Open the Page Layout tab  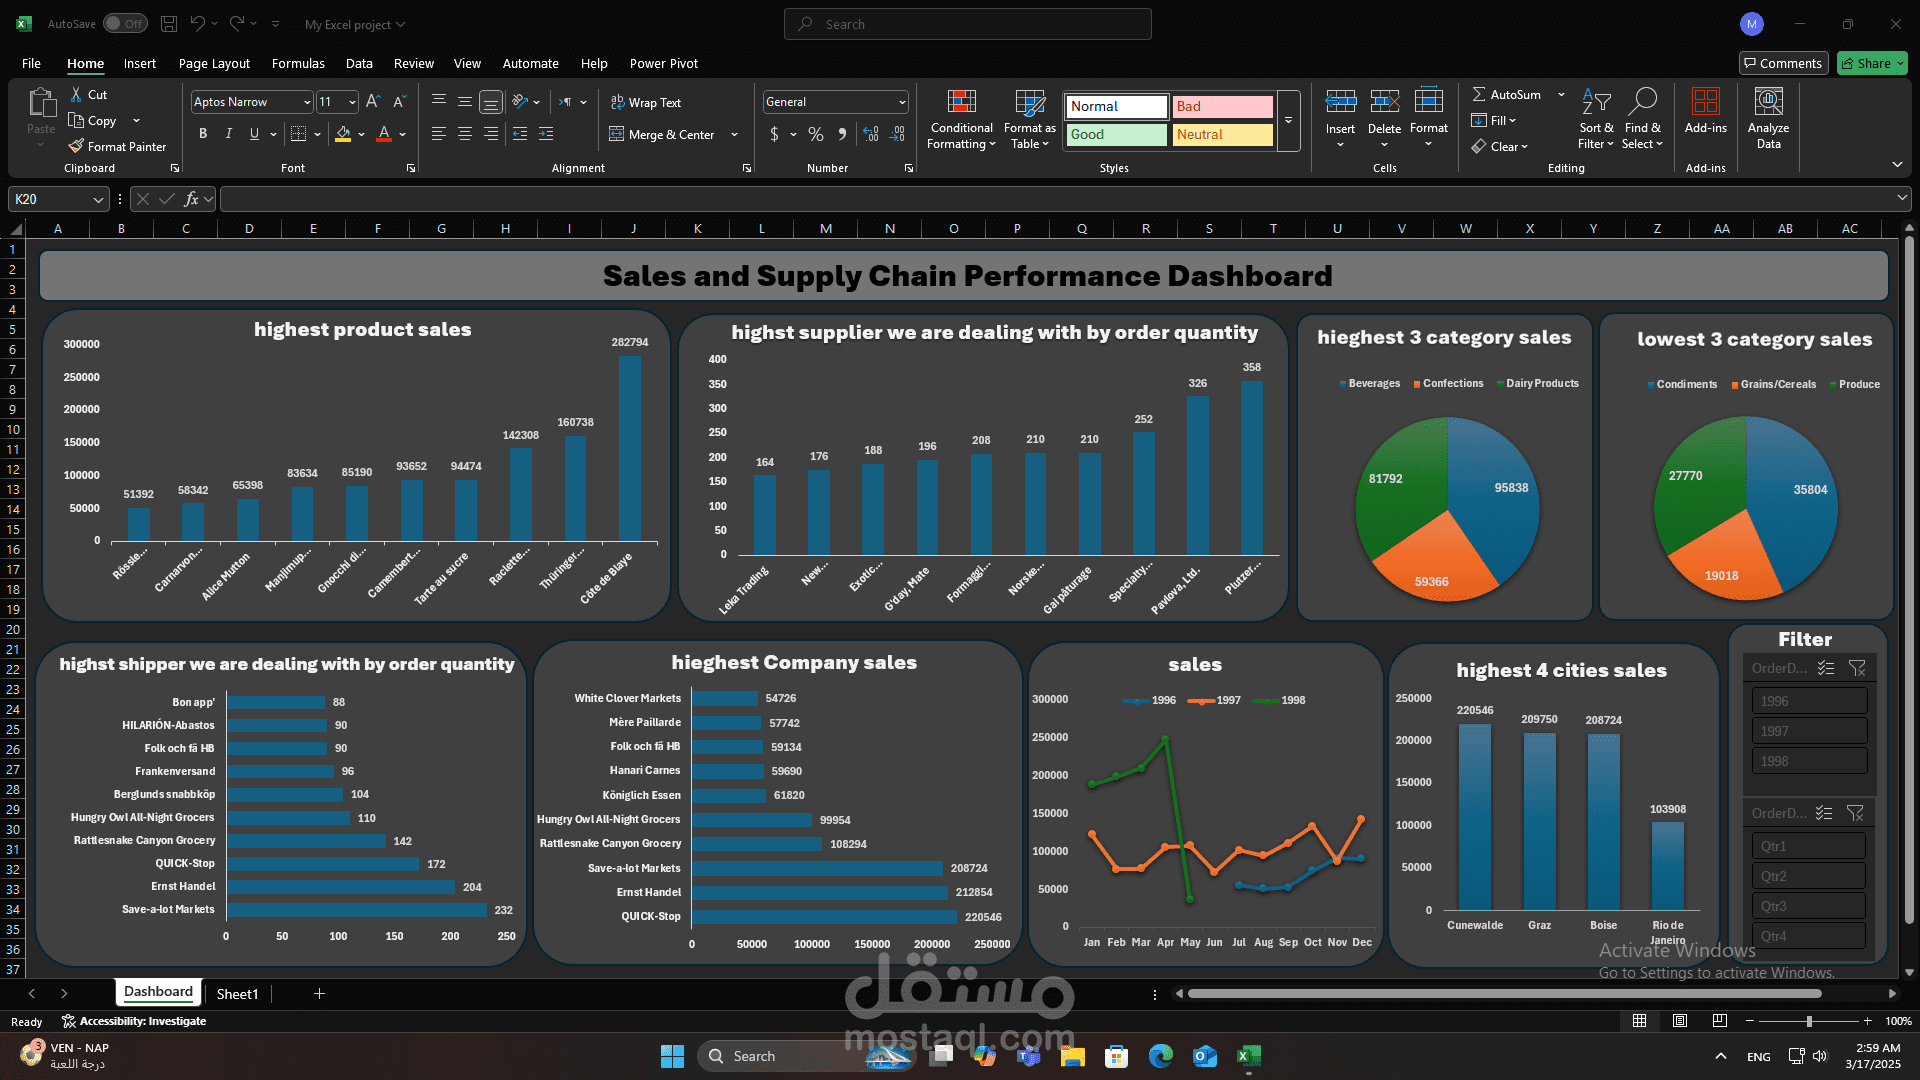click(214, 63)
